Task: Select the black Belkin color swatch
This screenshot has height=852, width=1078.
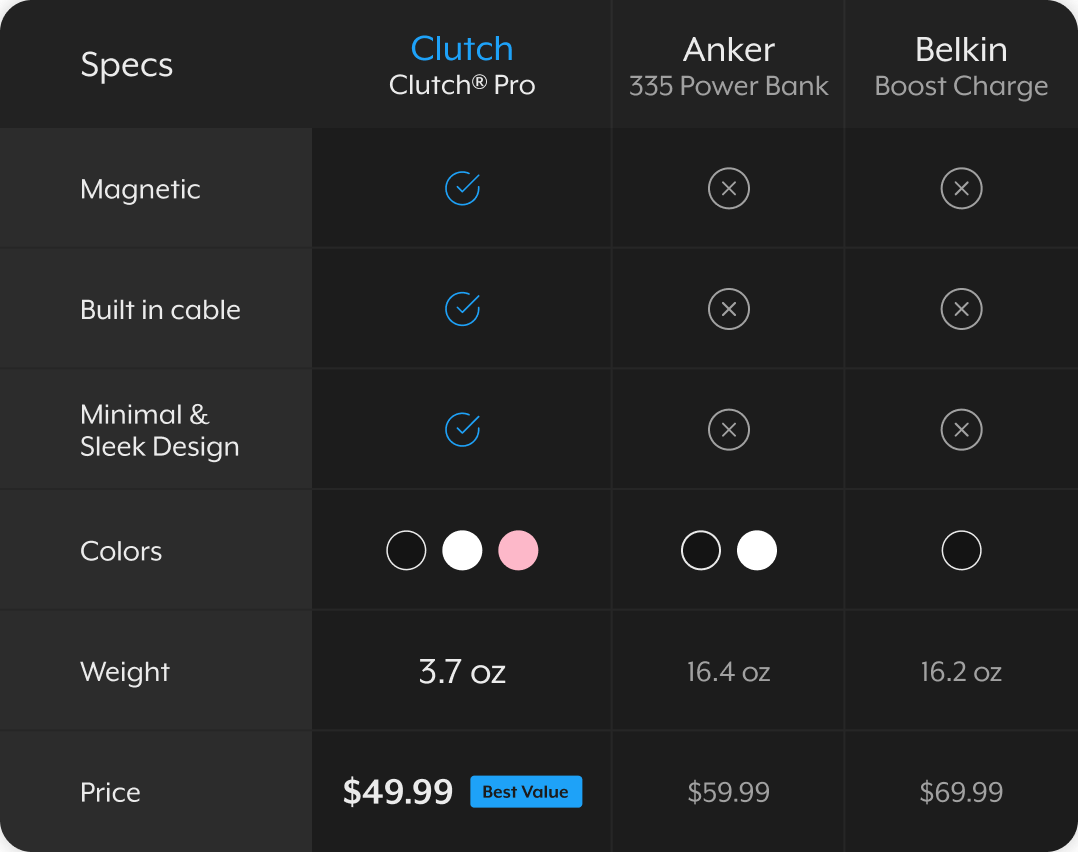Action: click(x=962, y=551)
